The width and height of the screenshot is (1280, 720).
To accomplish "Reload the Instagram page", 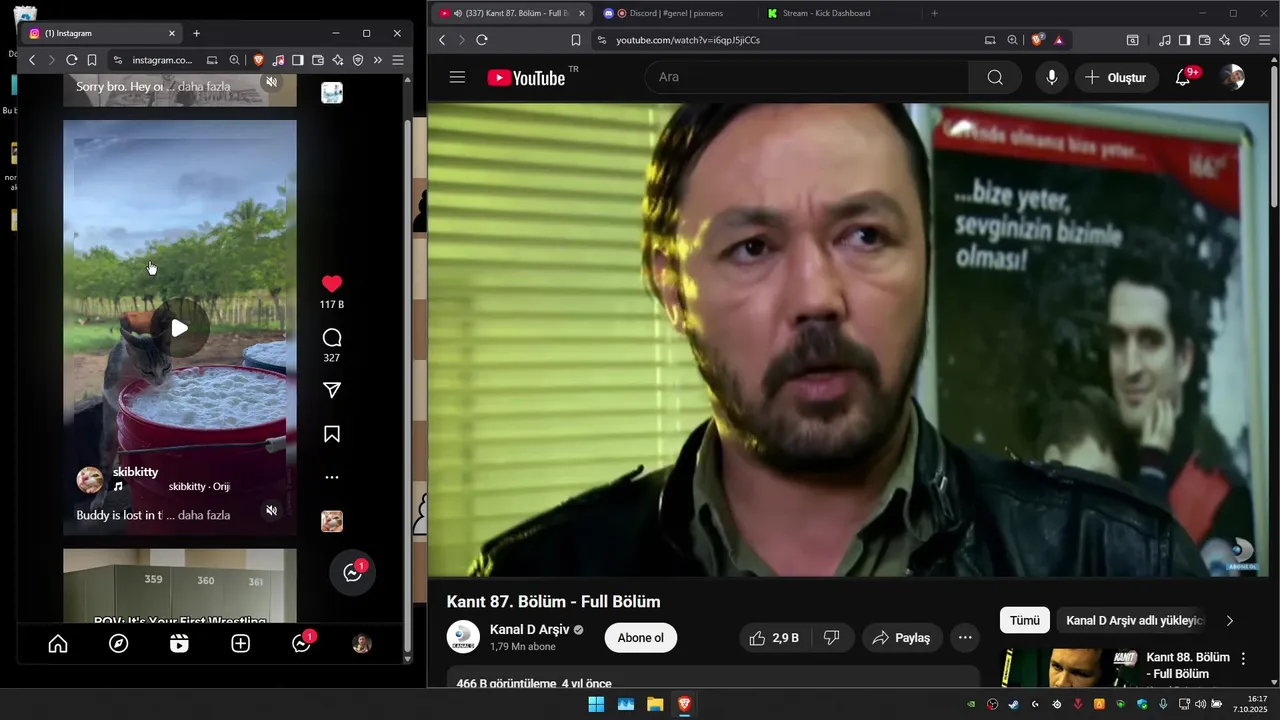I will point(72,60).
